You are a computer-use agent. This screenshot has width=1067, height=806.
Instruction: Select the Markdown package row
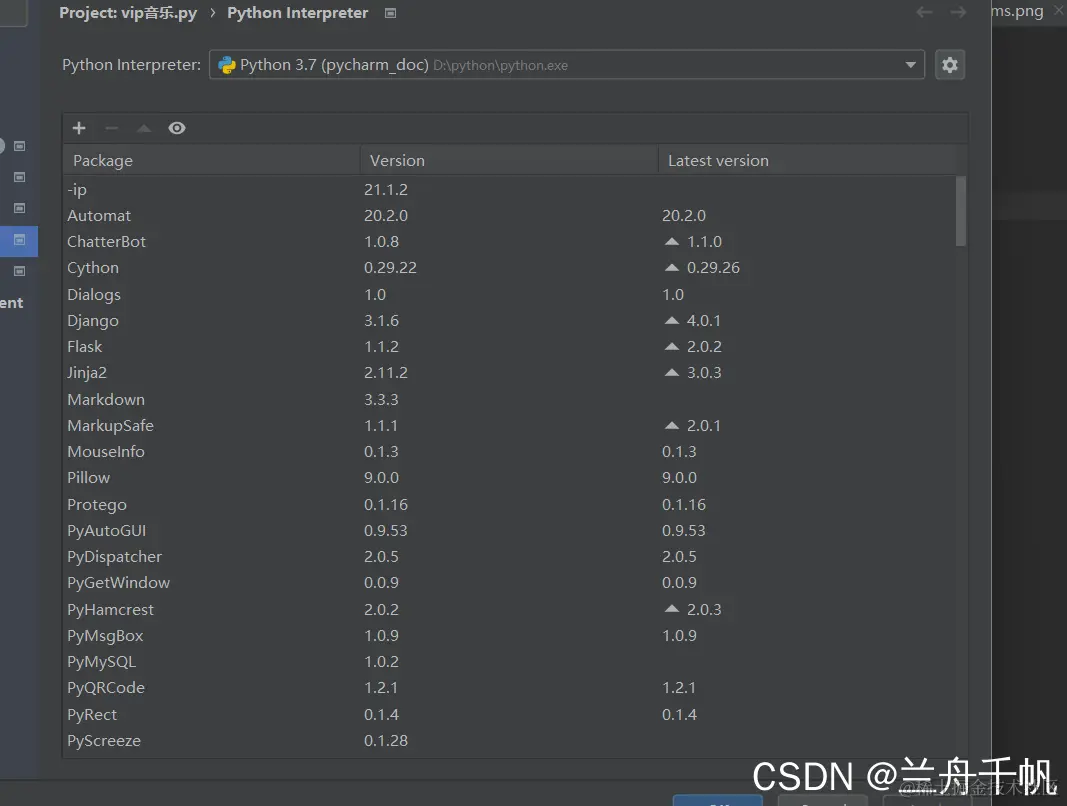[509, 400]
